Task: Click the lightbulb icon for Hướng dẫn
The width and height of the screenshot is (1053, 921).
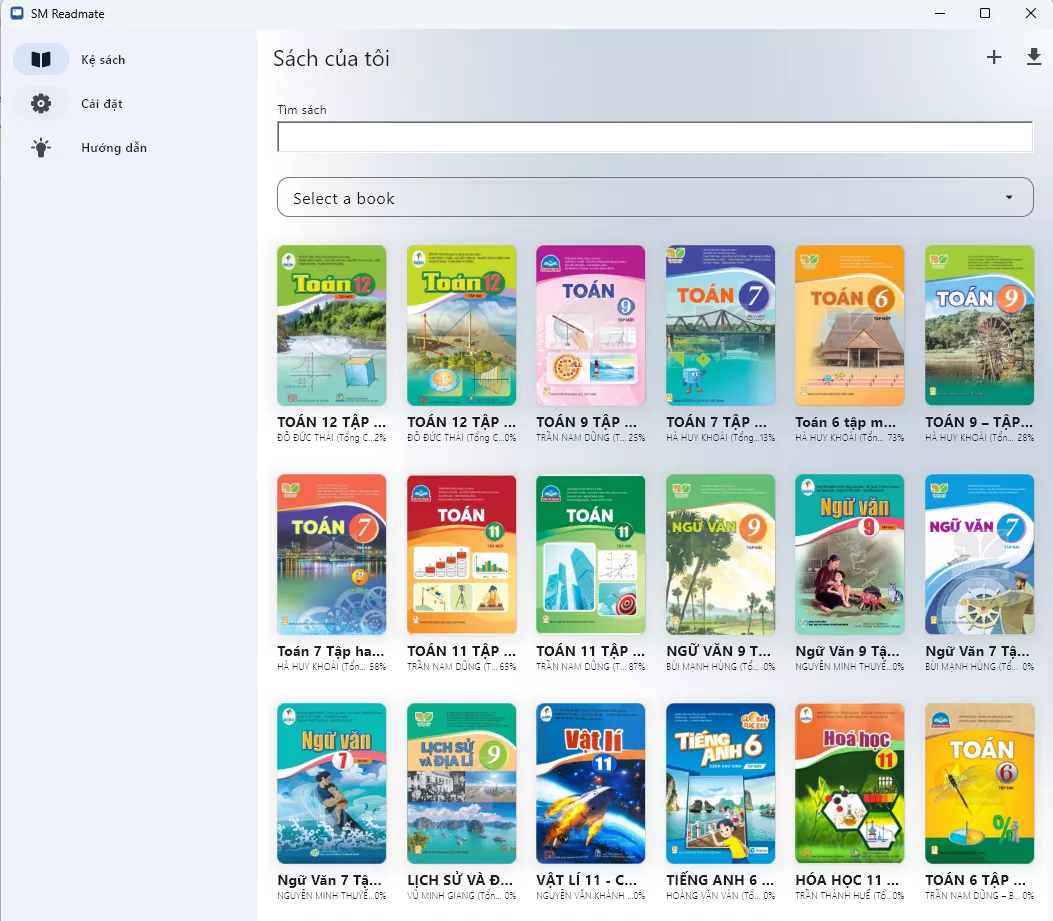Action: 41,148
